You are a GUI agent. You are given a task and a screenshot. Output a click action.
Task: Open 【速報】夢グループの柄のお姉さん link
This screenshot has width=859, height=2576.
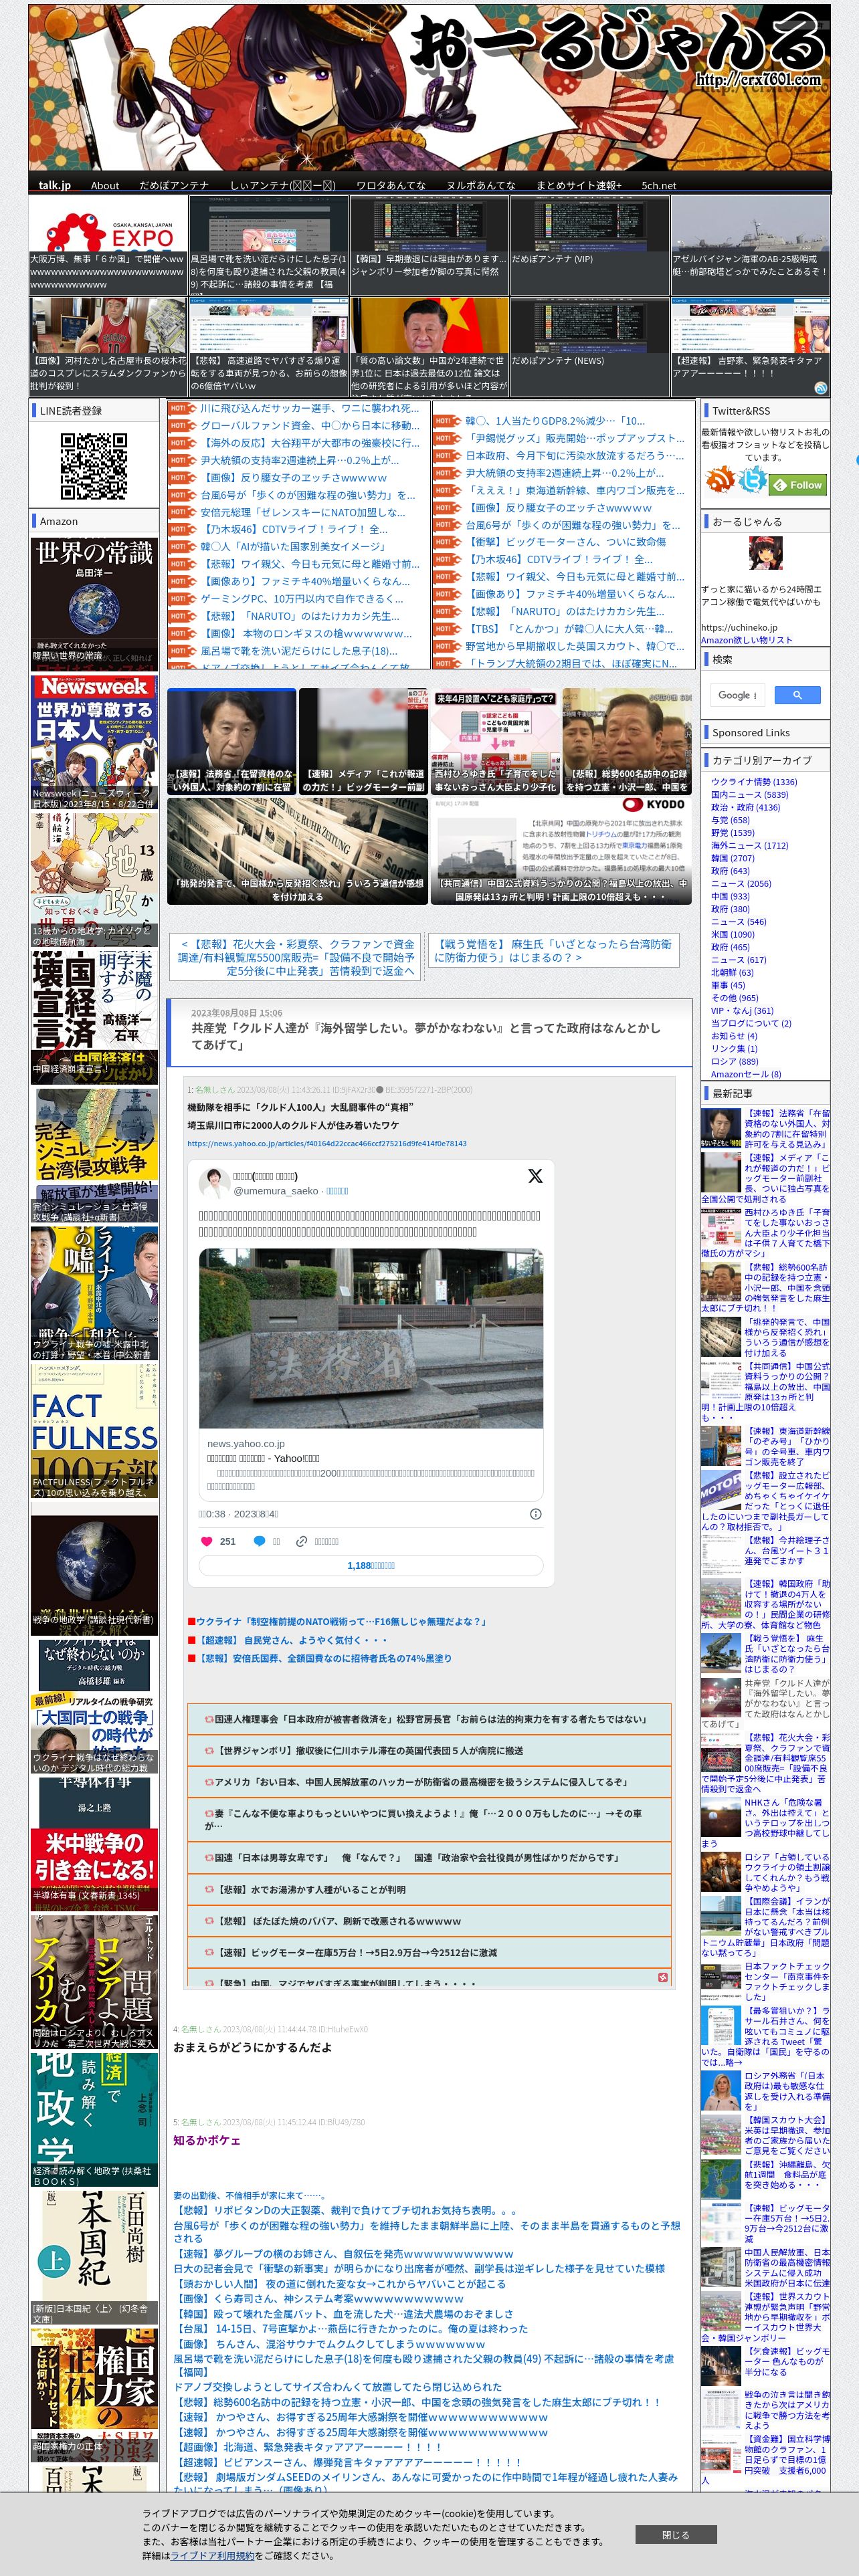[x=344, y=2254]
